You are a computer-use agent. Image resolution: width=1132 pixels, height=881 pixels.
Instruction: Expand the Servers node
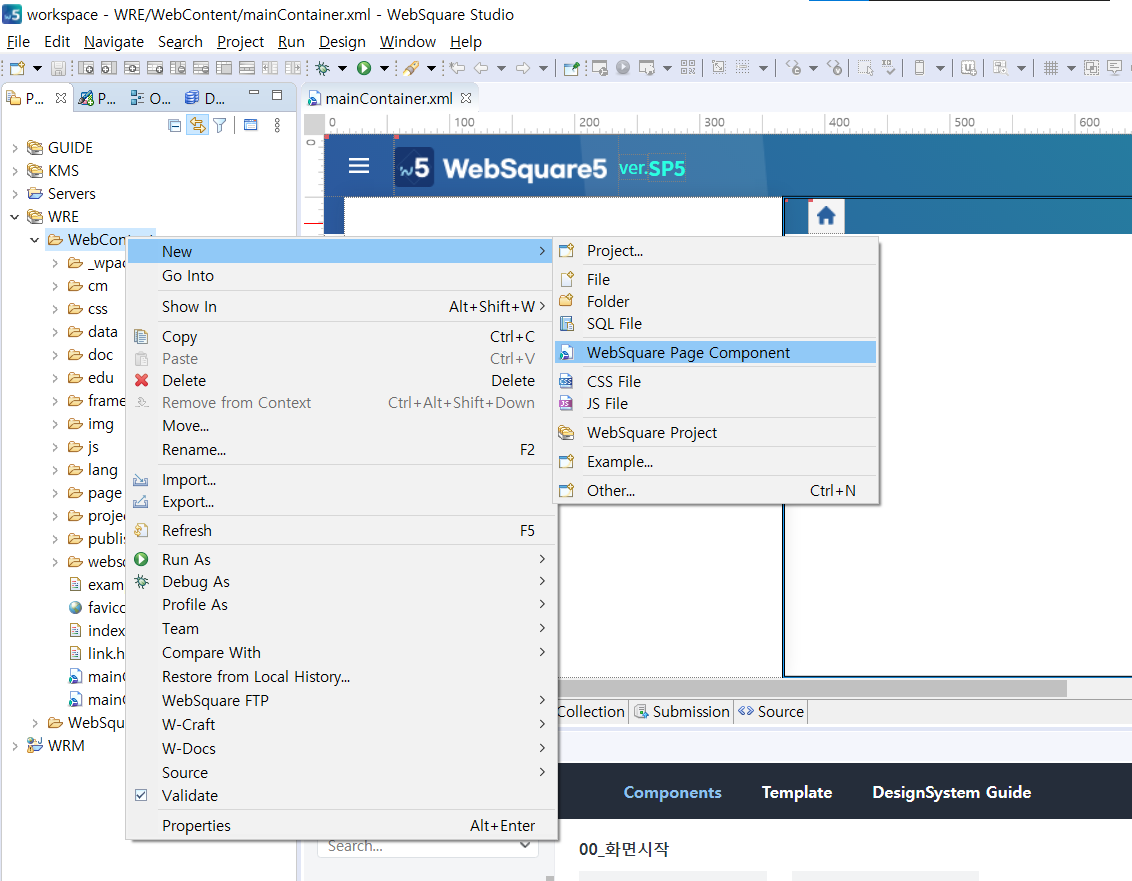tap(15, 194)
